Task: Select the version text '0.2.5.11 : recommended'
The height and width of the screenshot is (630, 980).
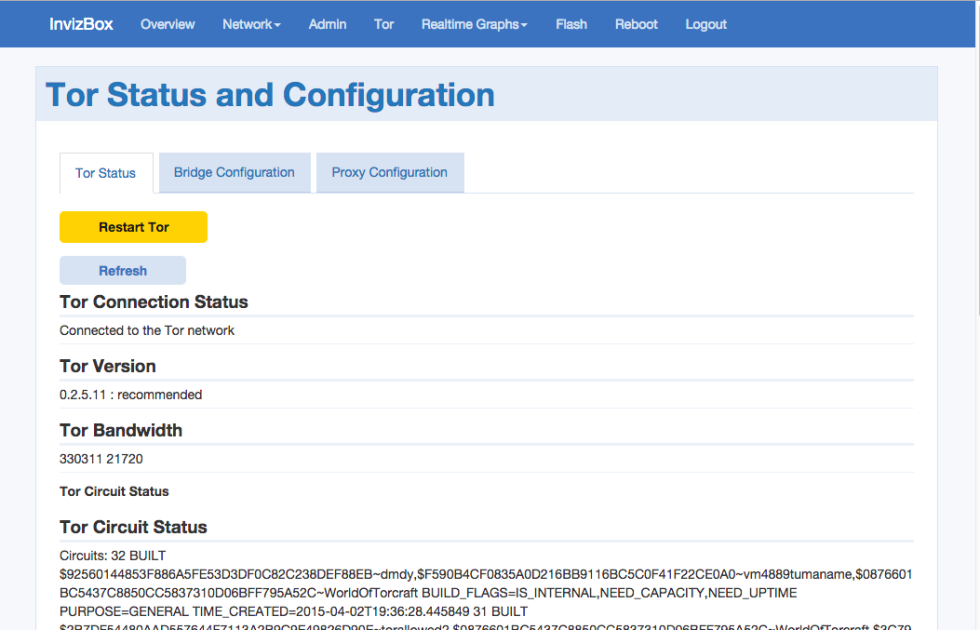Action: 131,395
